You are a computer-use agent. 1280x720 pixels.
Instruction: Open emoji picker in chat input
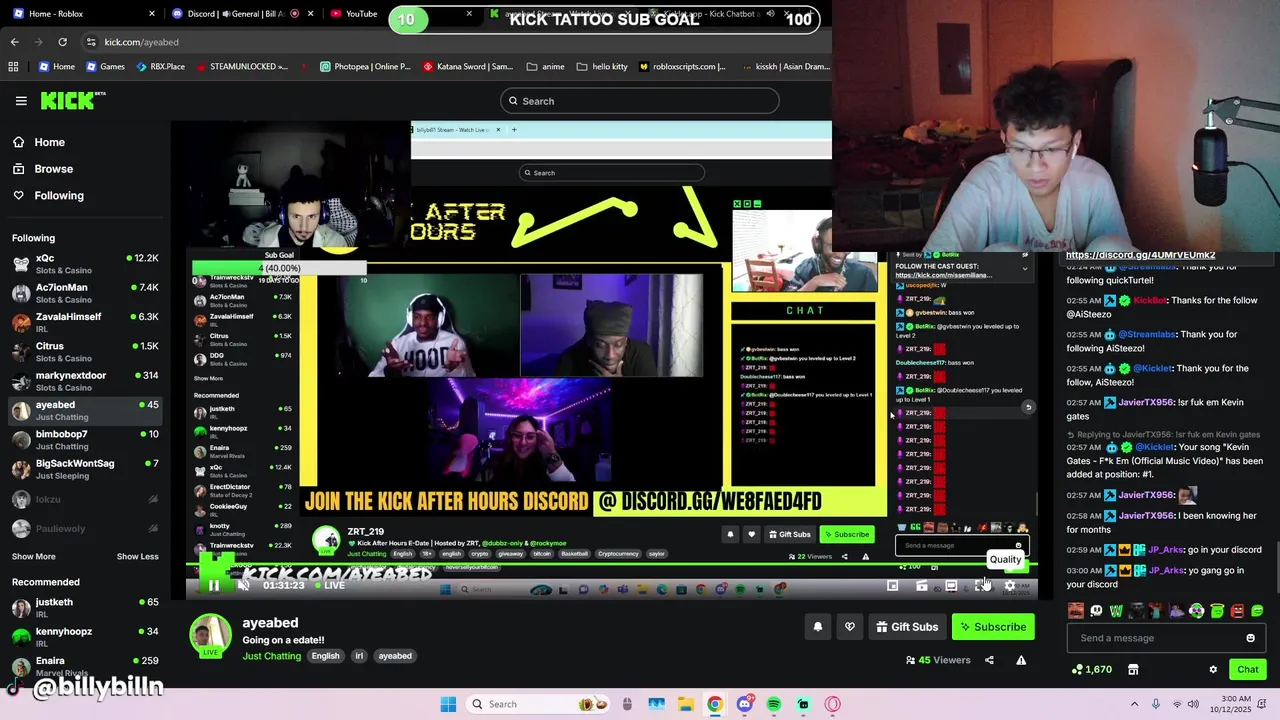point(1250,638)
